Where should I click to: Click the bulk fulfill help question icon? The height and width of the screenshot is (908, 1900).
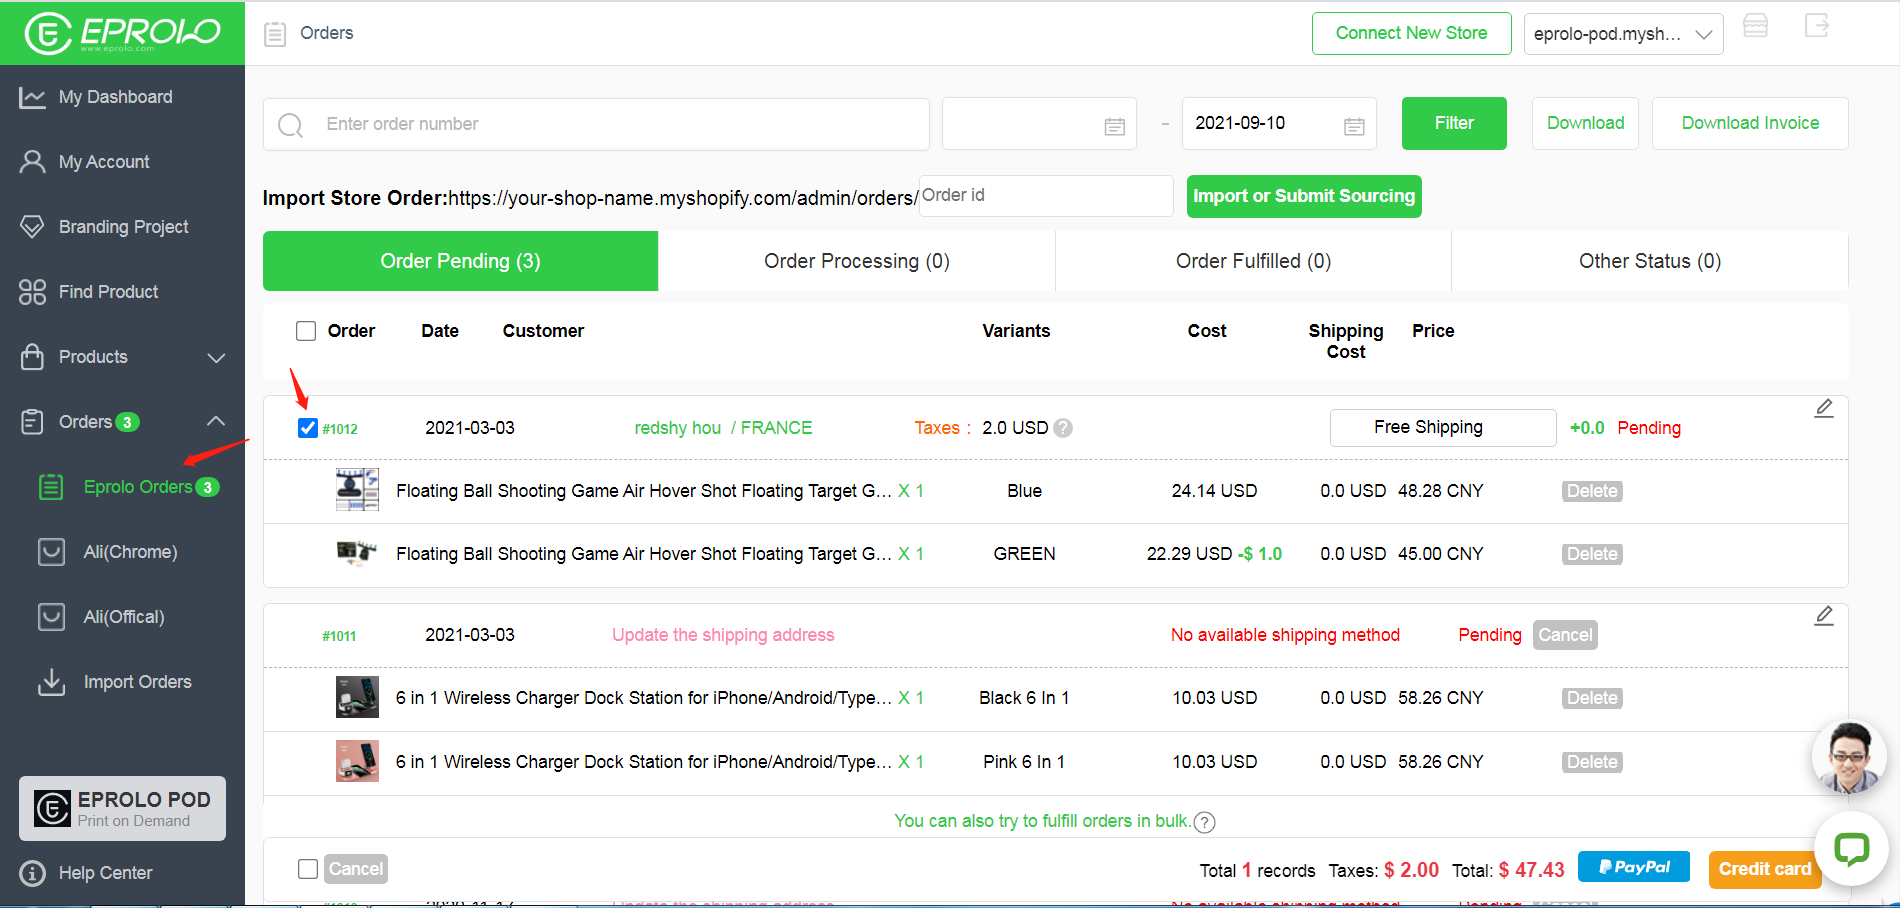click(x=1205, y=822)
